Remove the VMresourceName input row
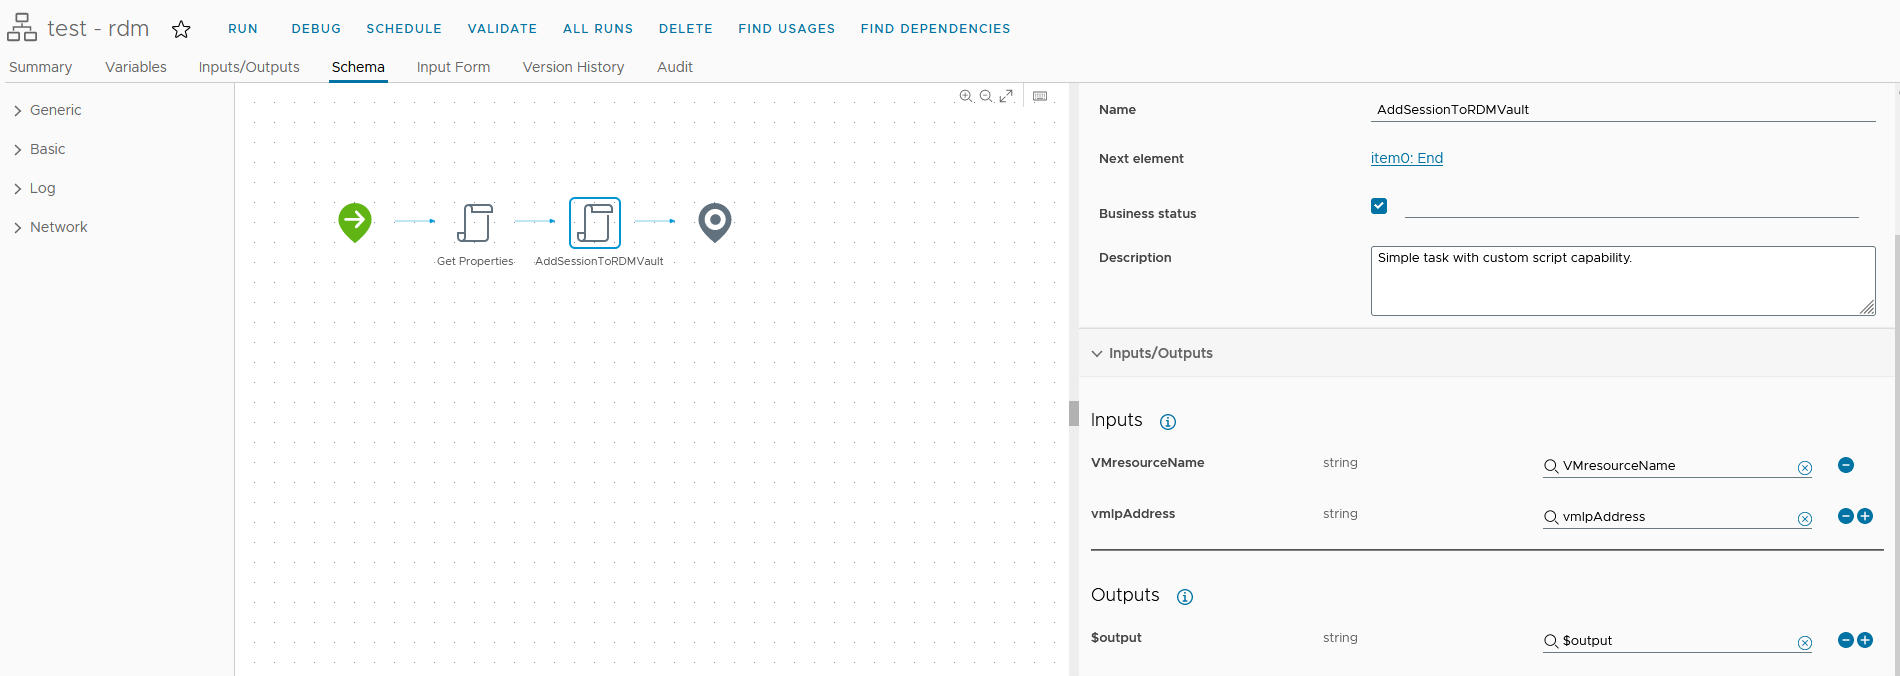Image resolution: width=1900 pixels, height=676 pixels. click(x=1846, y=465)
